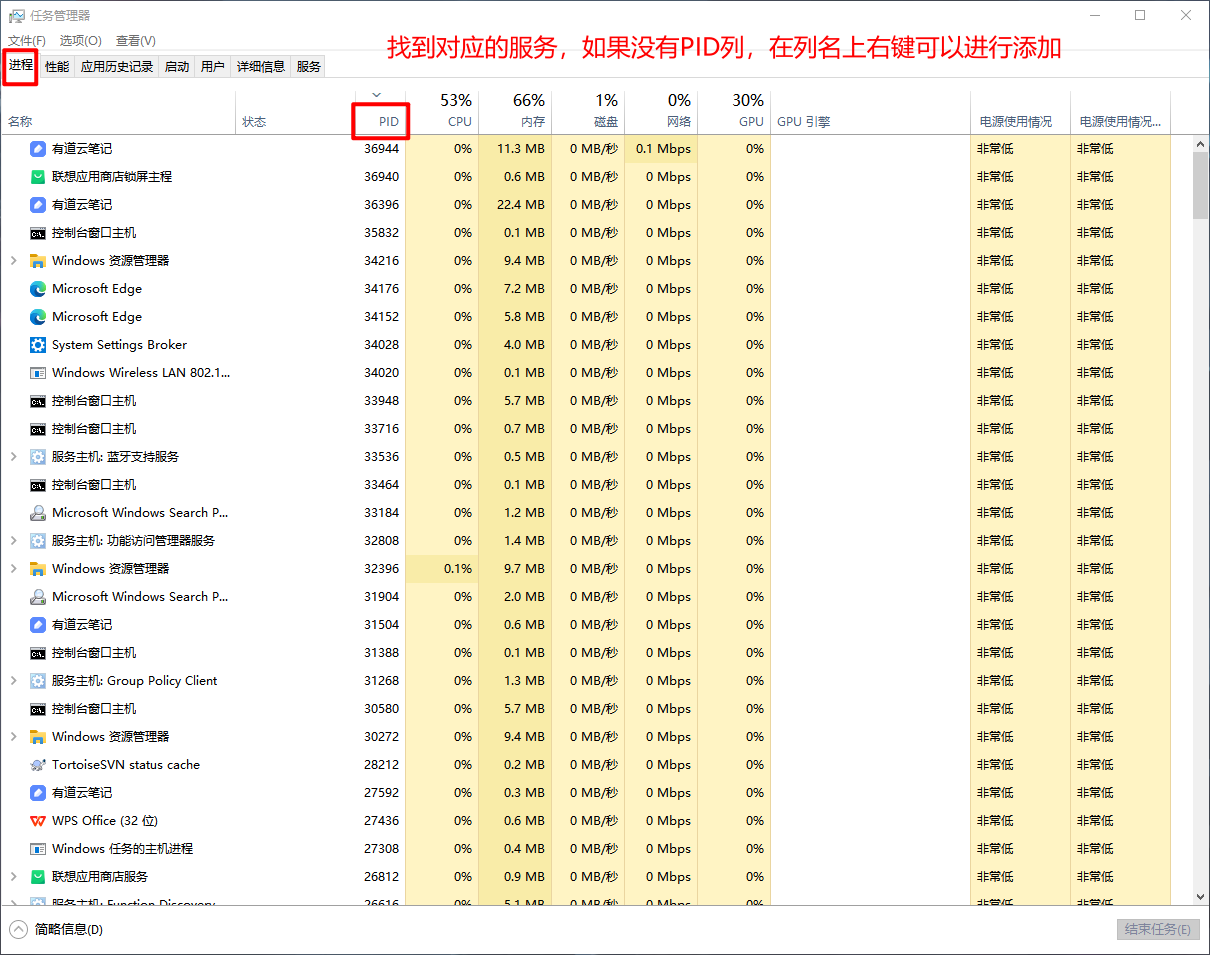Click the 有道云笔记 icon in row PID 31504
Image resolution: width=1210 pixels, height=955 pixels.
click(38, 624)
